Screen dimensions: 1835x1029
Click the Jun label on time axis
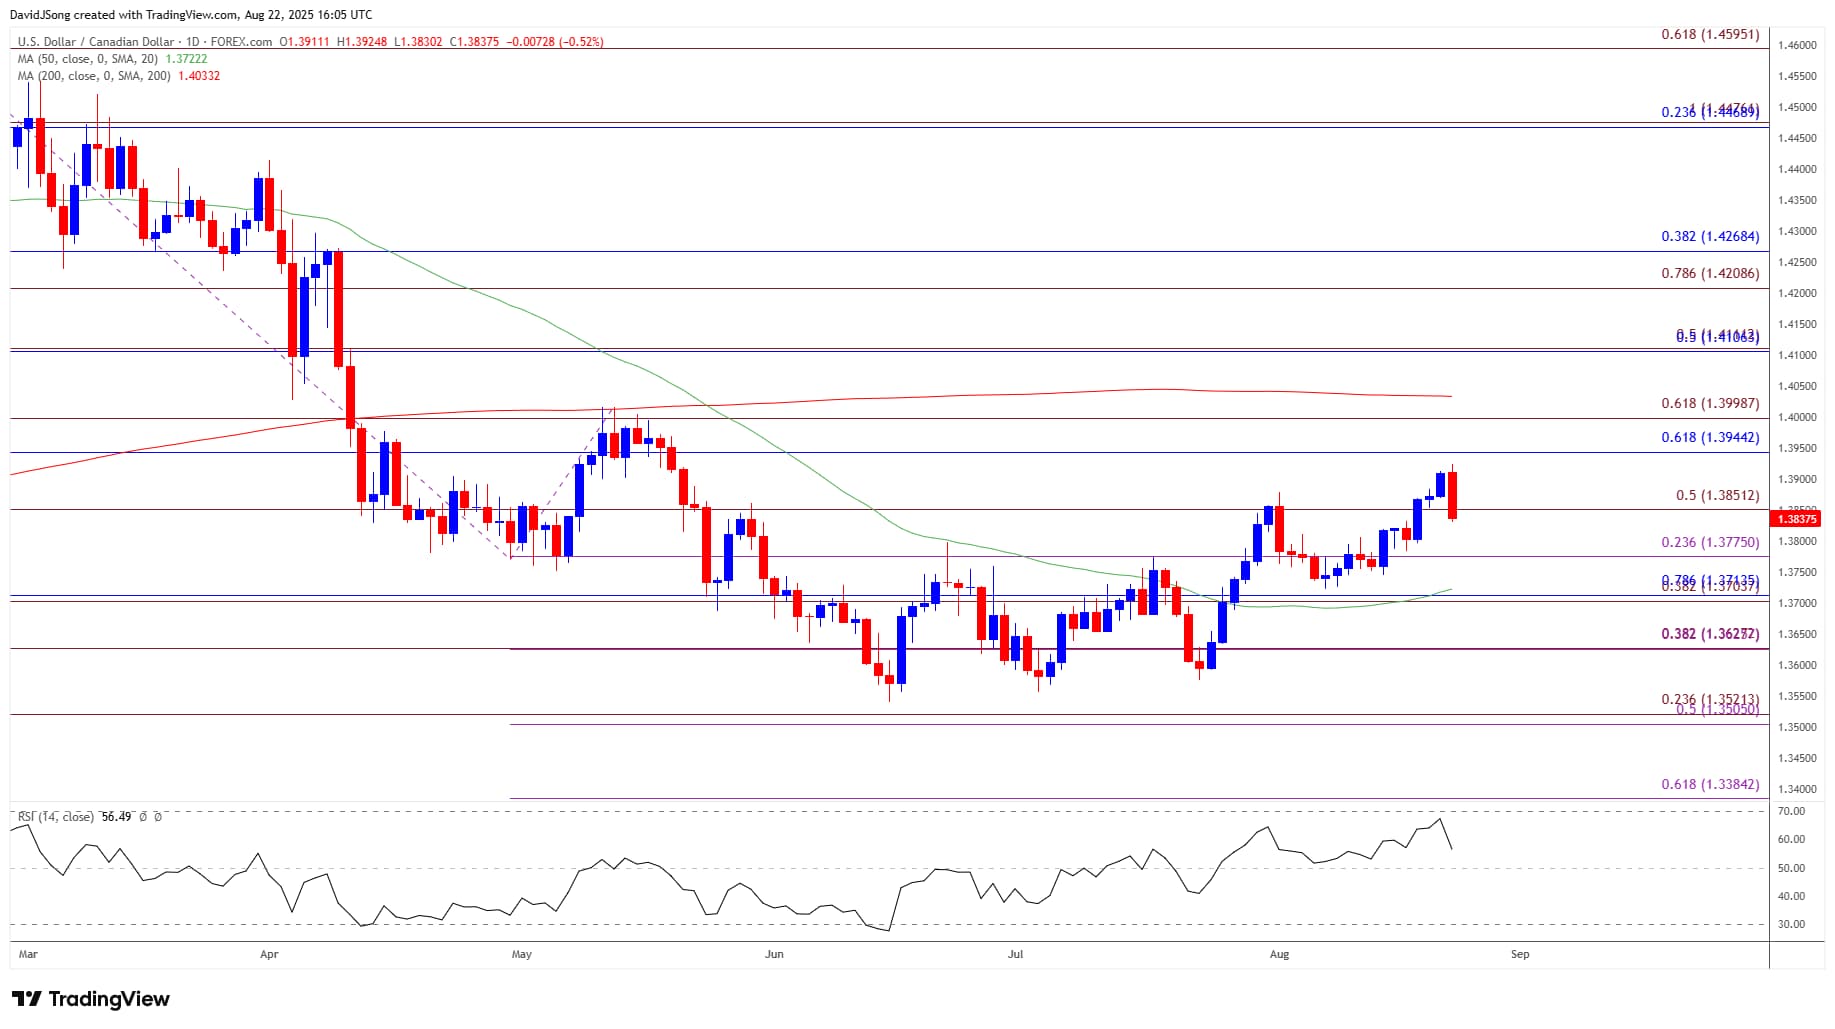[774, 954]
